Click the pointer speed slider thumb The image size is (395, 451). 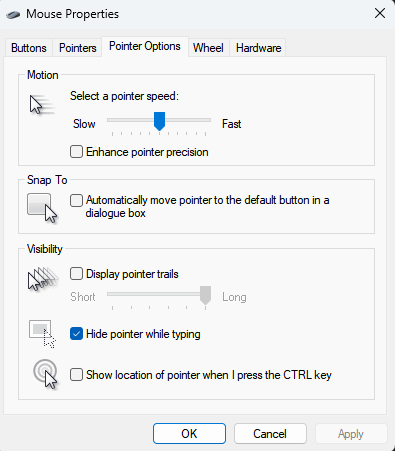(x=159, y=121)
